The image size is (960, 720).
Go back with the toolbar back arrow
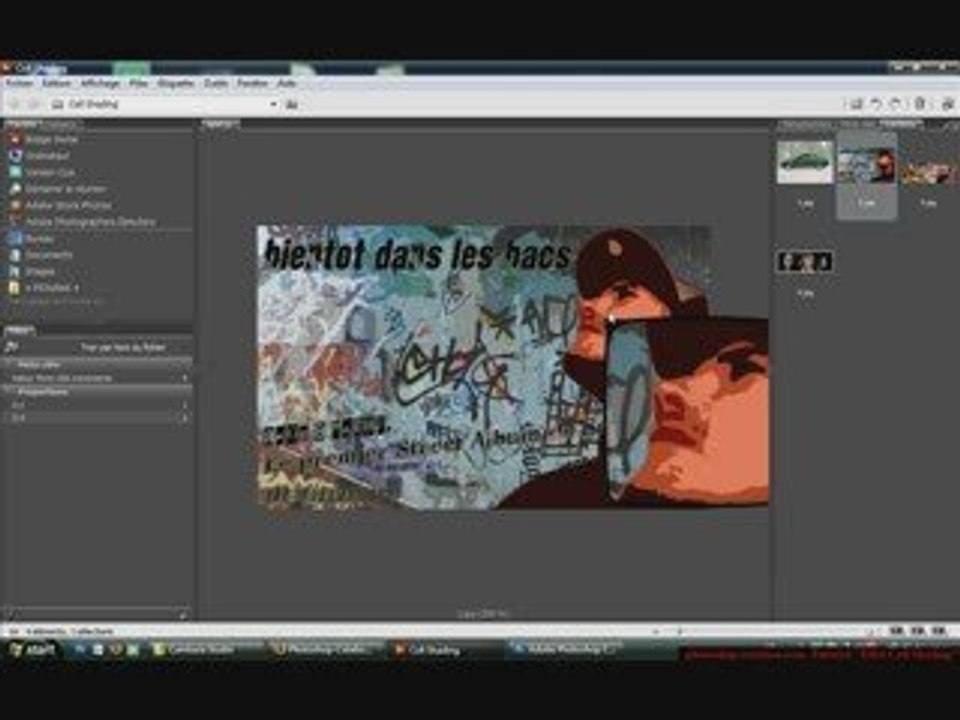pyautogui.click(x=15, y=105)
